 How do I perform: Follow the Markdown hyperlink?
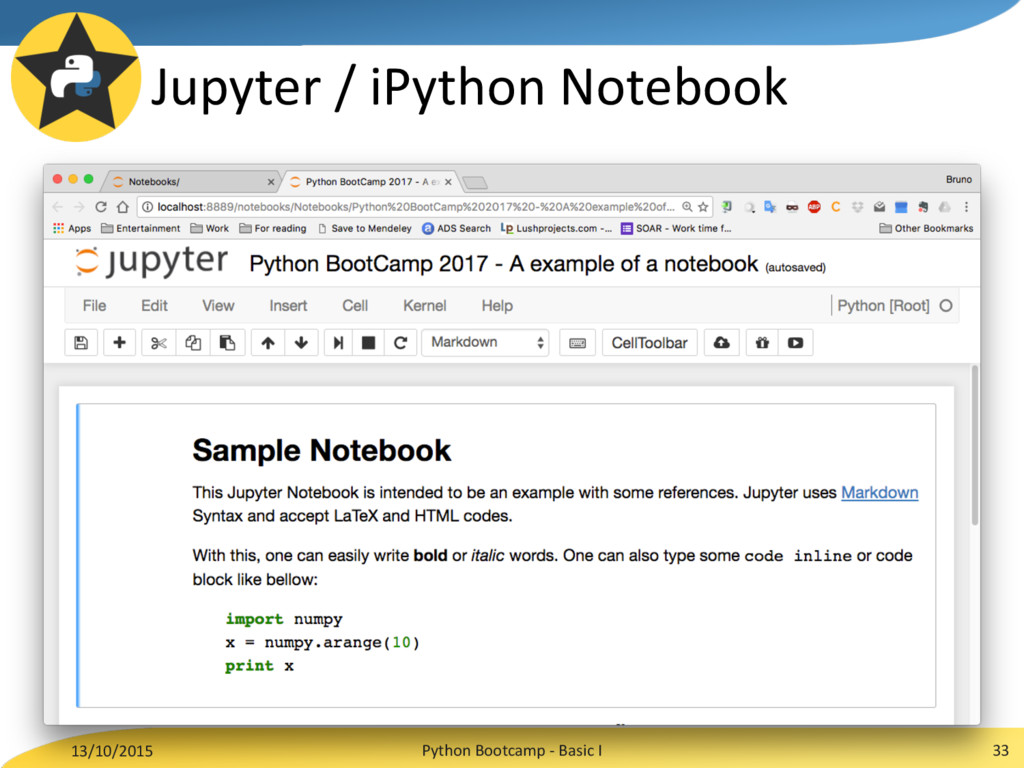pos(880,492)
